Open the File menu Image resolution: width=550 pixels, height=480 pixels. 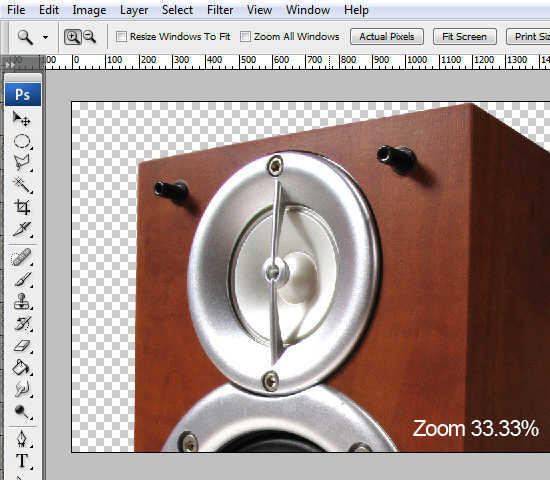click(x=16, y=10)
